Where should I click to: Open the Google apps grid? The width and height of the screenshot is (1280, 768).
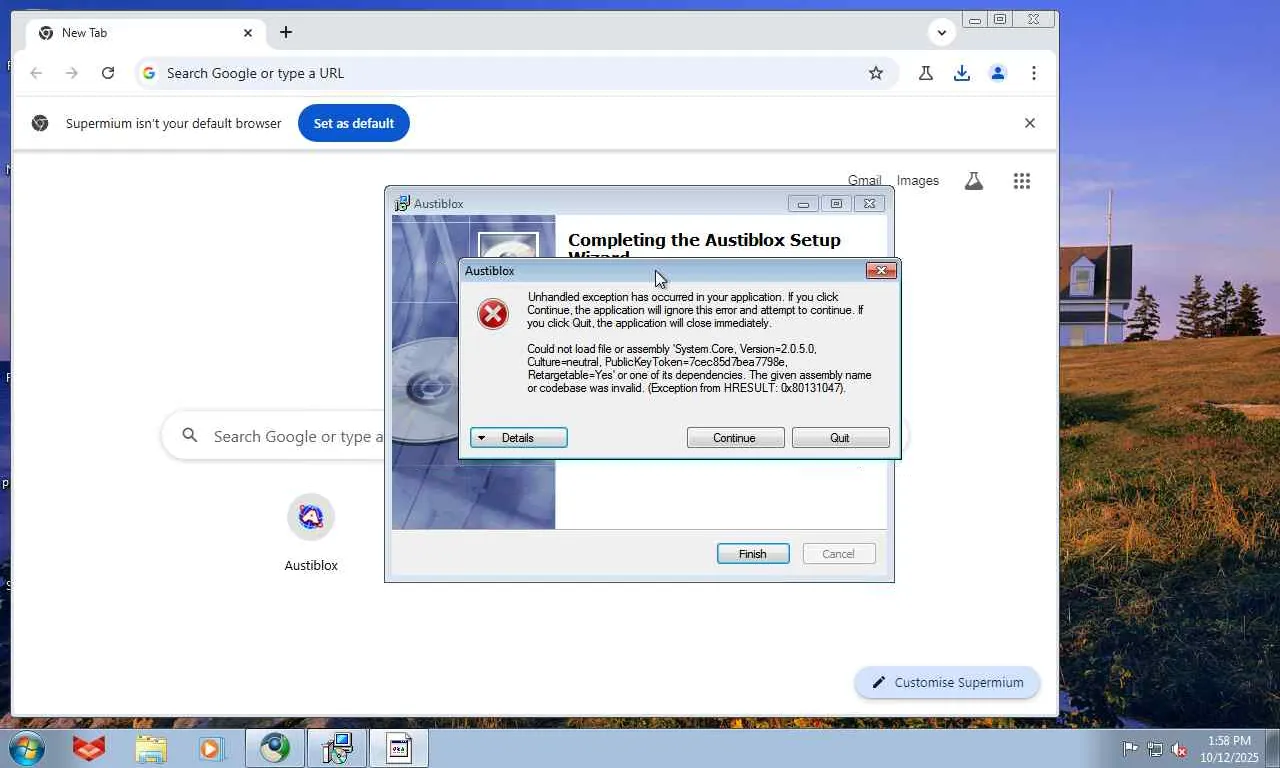(x=1021, y=181)
